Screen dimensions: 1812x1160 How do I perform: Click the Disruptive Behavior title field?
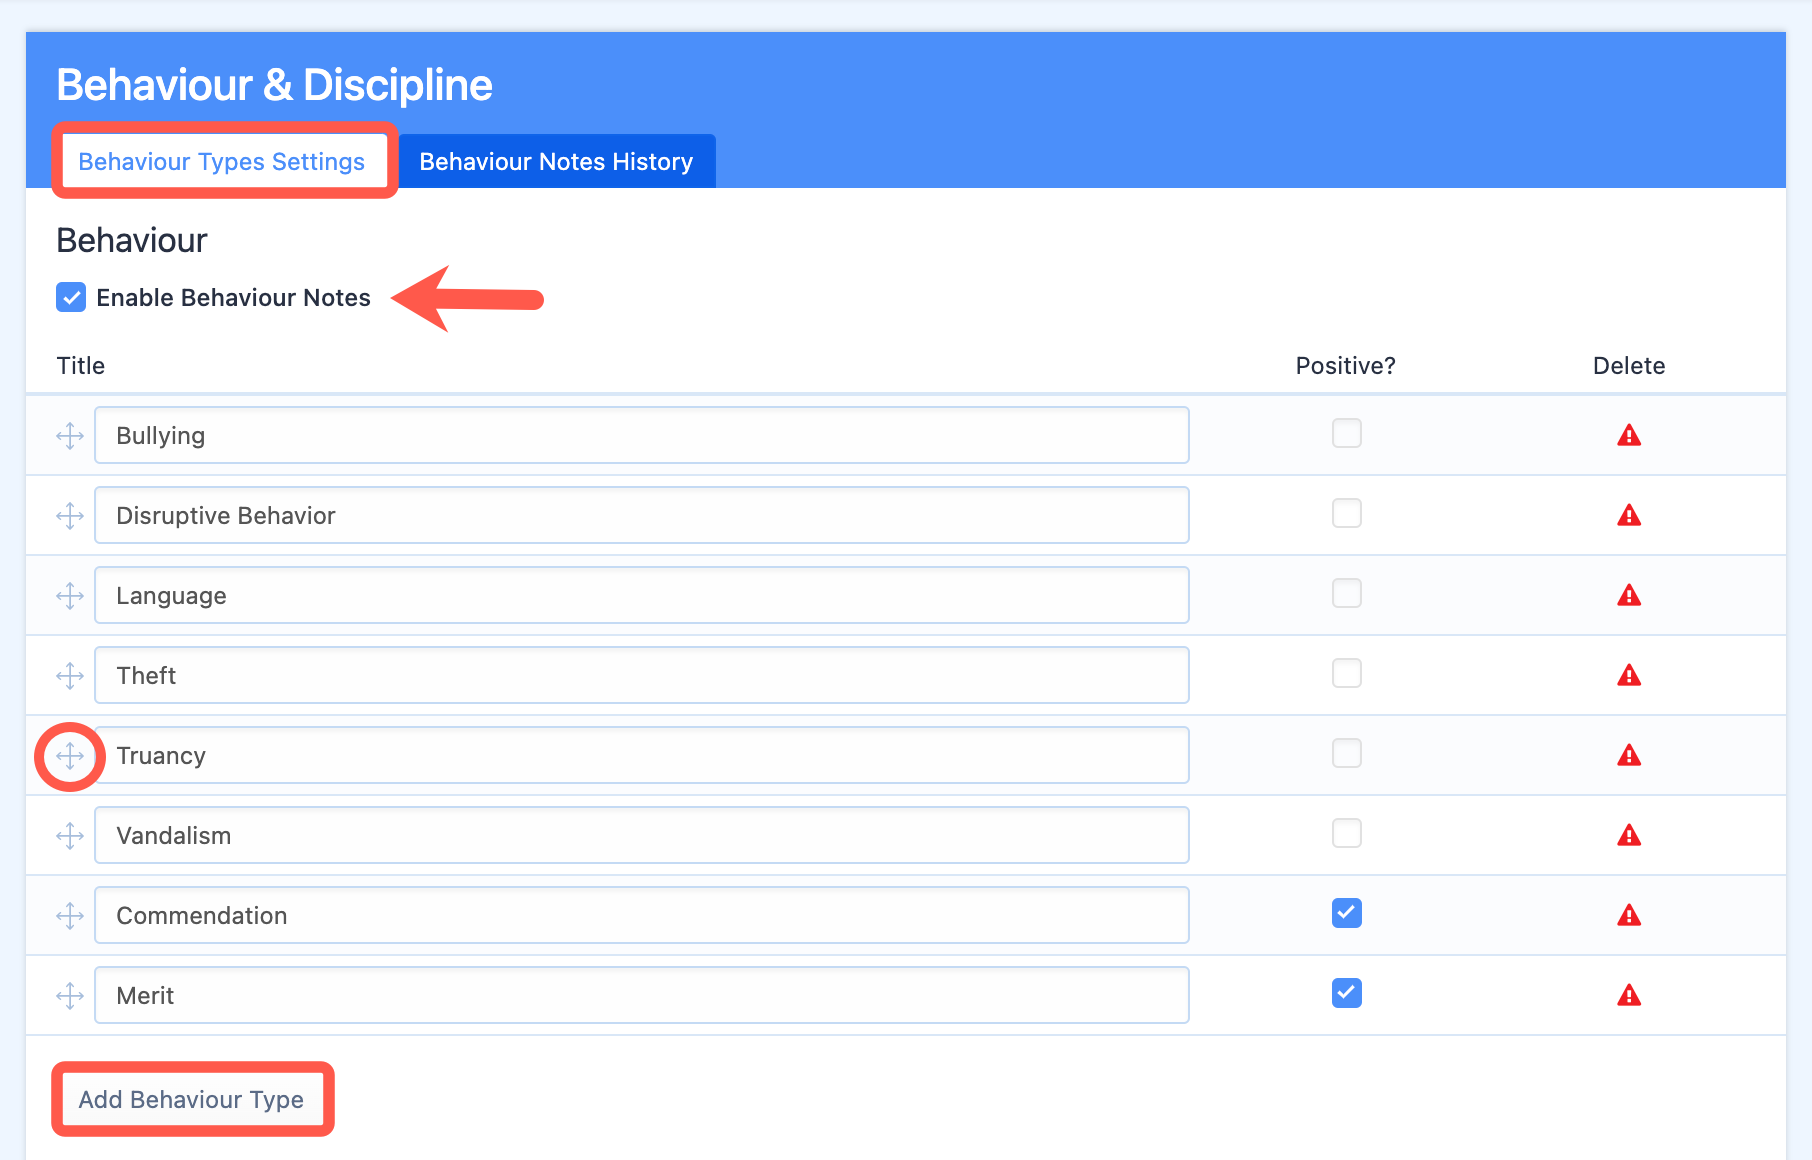(x=641, y=515)
